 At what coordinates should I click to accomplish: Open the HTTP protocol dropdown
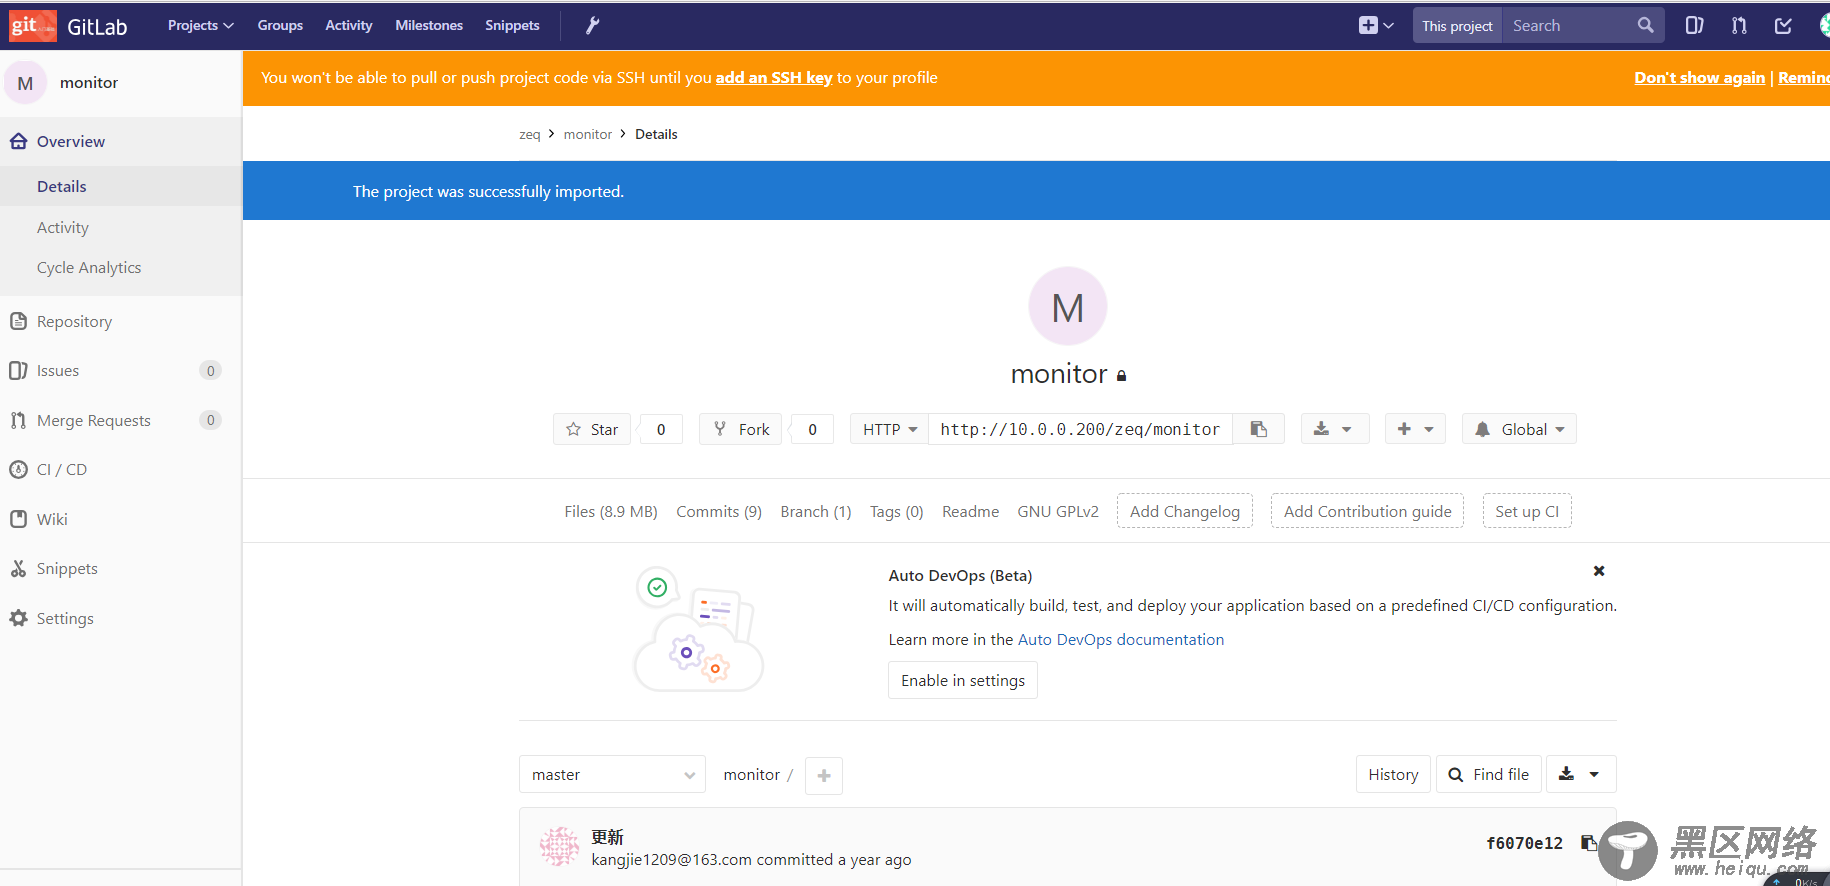(x=890, y=430)
